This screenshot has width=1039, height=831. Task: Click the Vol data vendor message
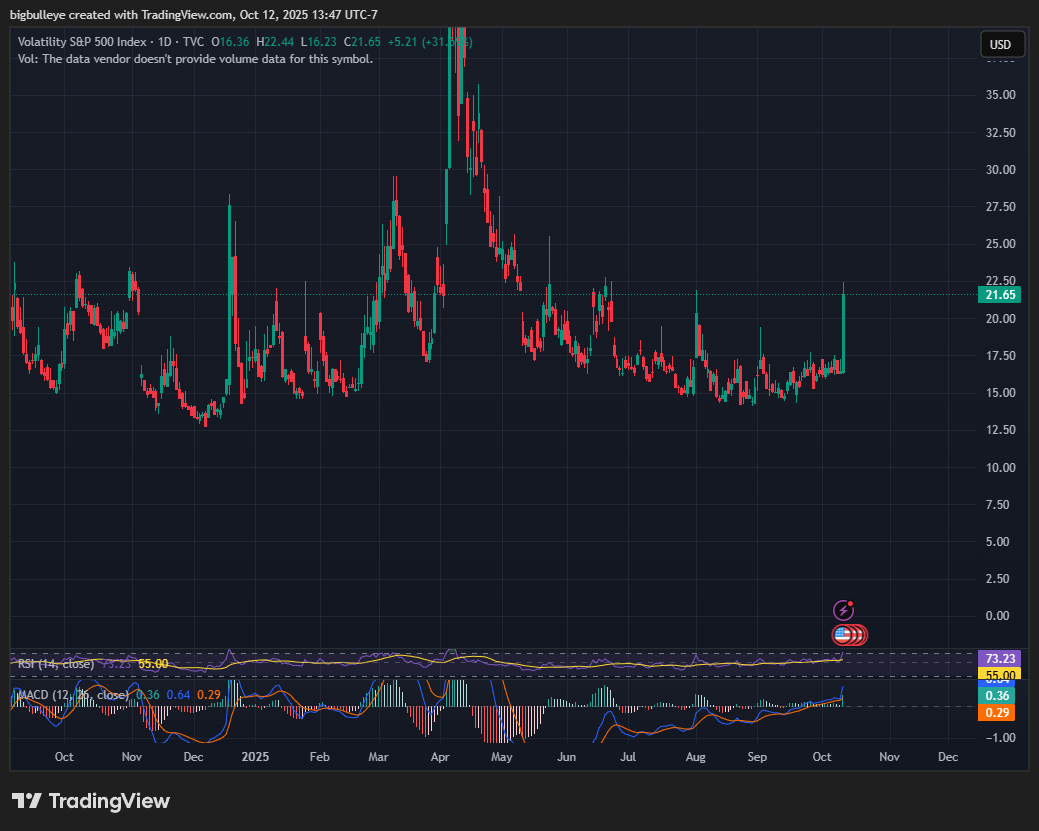[195, 59]
